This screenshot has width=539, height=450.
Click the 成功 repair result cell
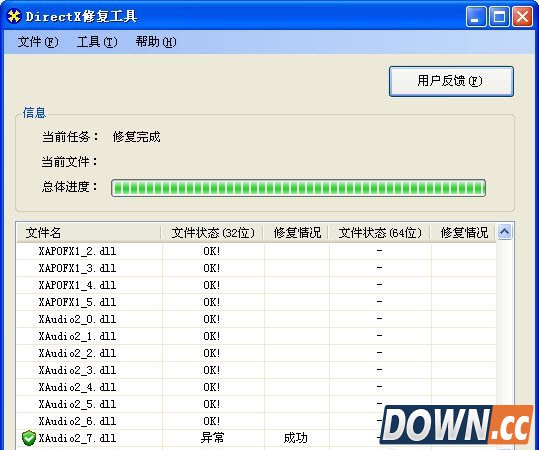295,438
